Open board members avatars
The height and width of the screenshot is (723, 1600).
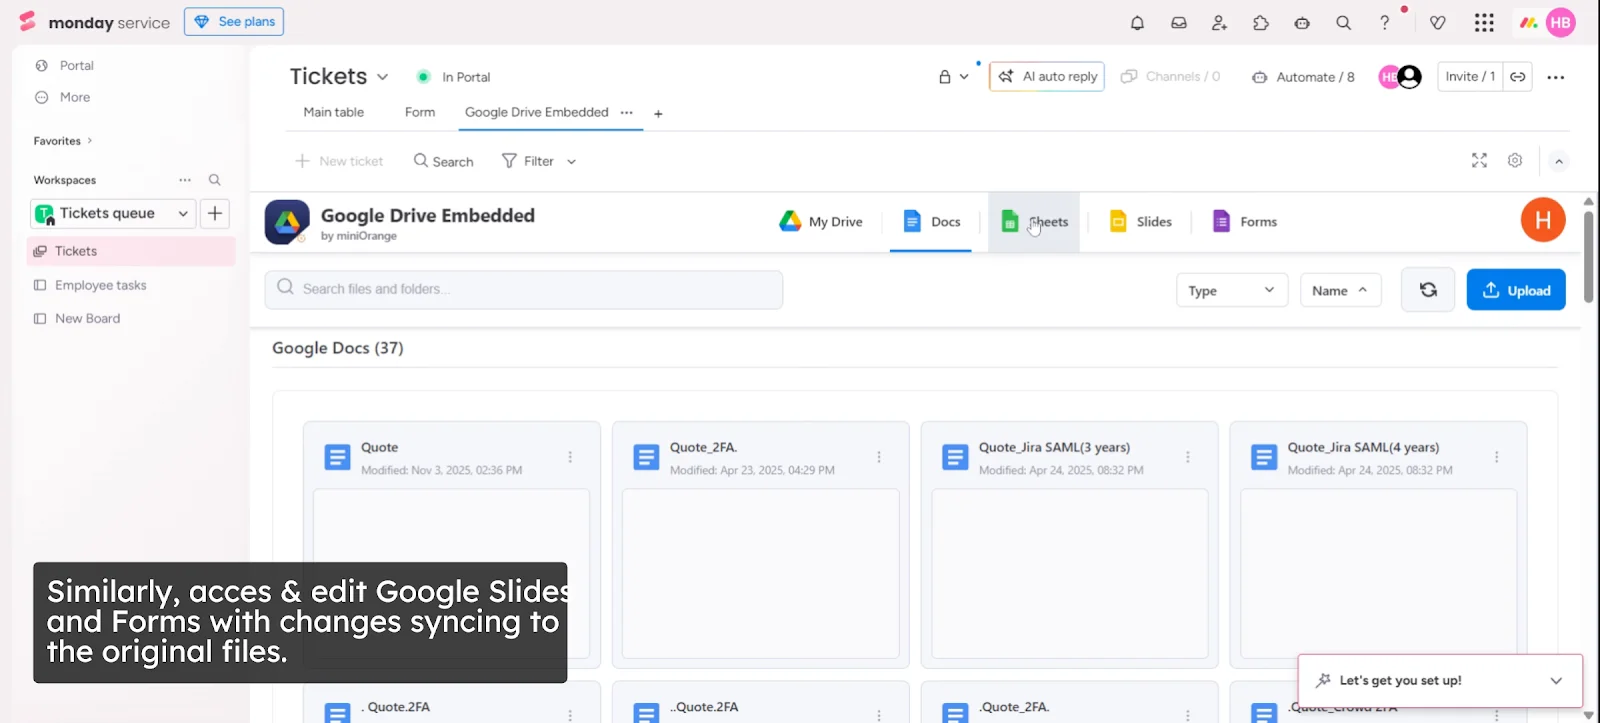(1400, 77)
